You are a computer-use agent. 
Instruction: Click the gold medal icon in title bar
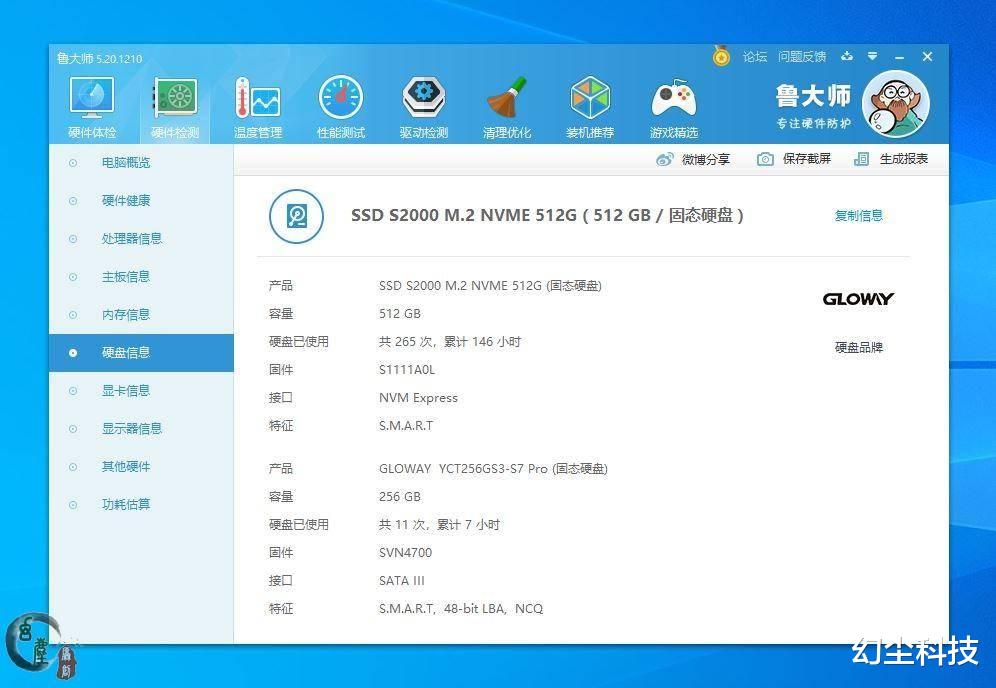pos(721,57)
